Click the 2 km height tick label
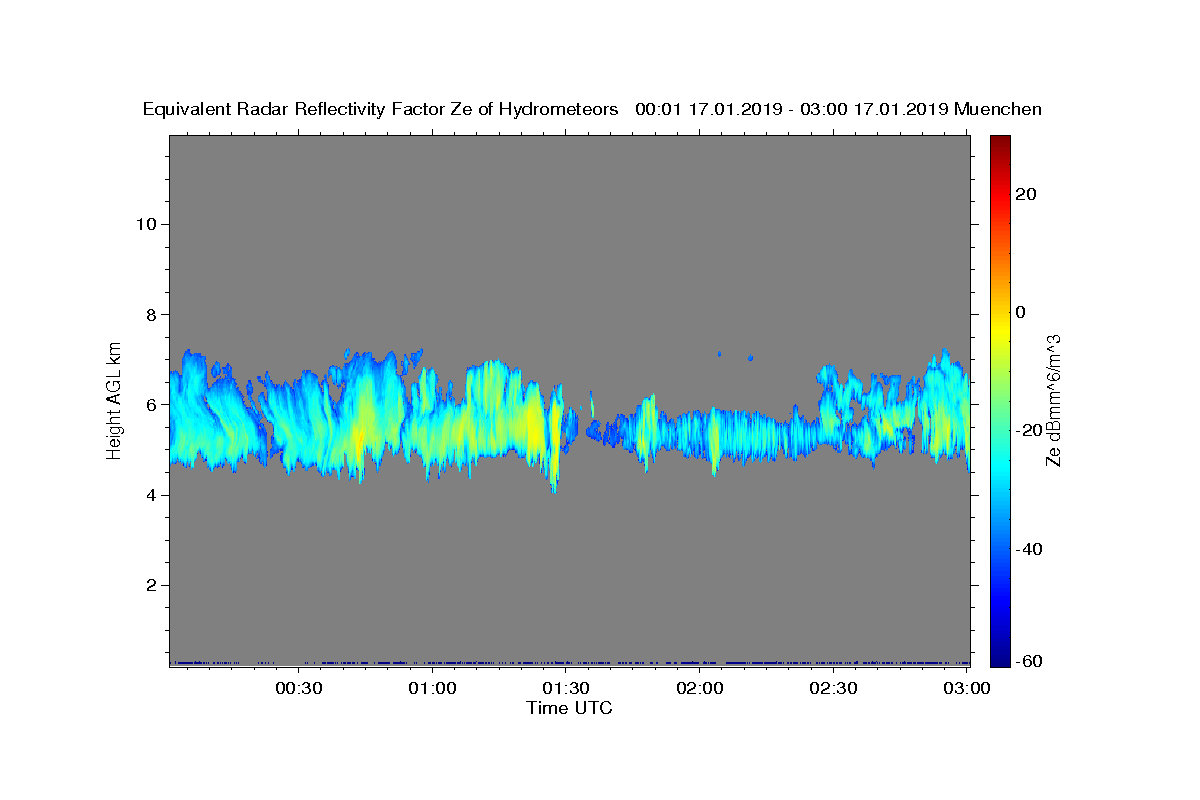 pyautogui.click(x=151, y=585)
